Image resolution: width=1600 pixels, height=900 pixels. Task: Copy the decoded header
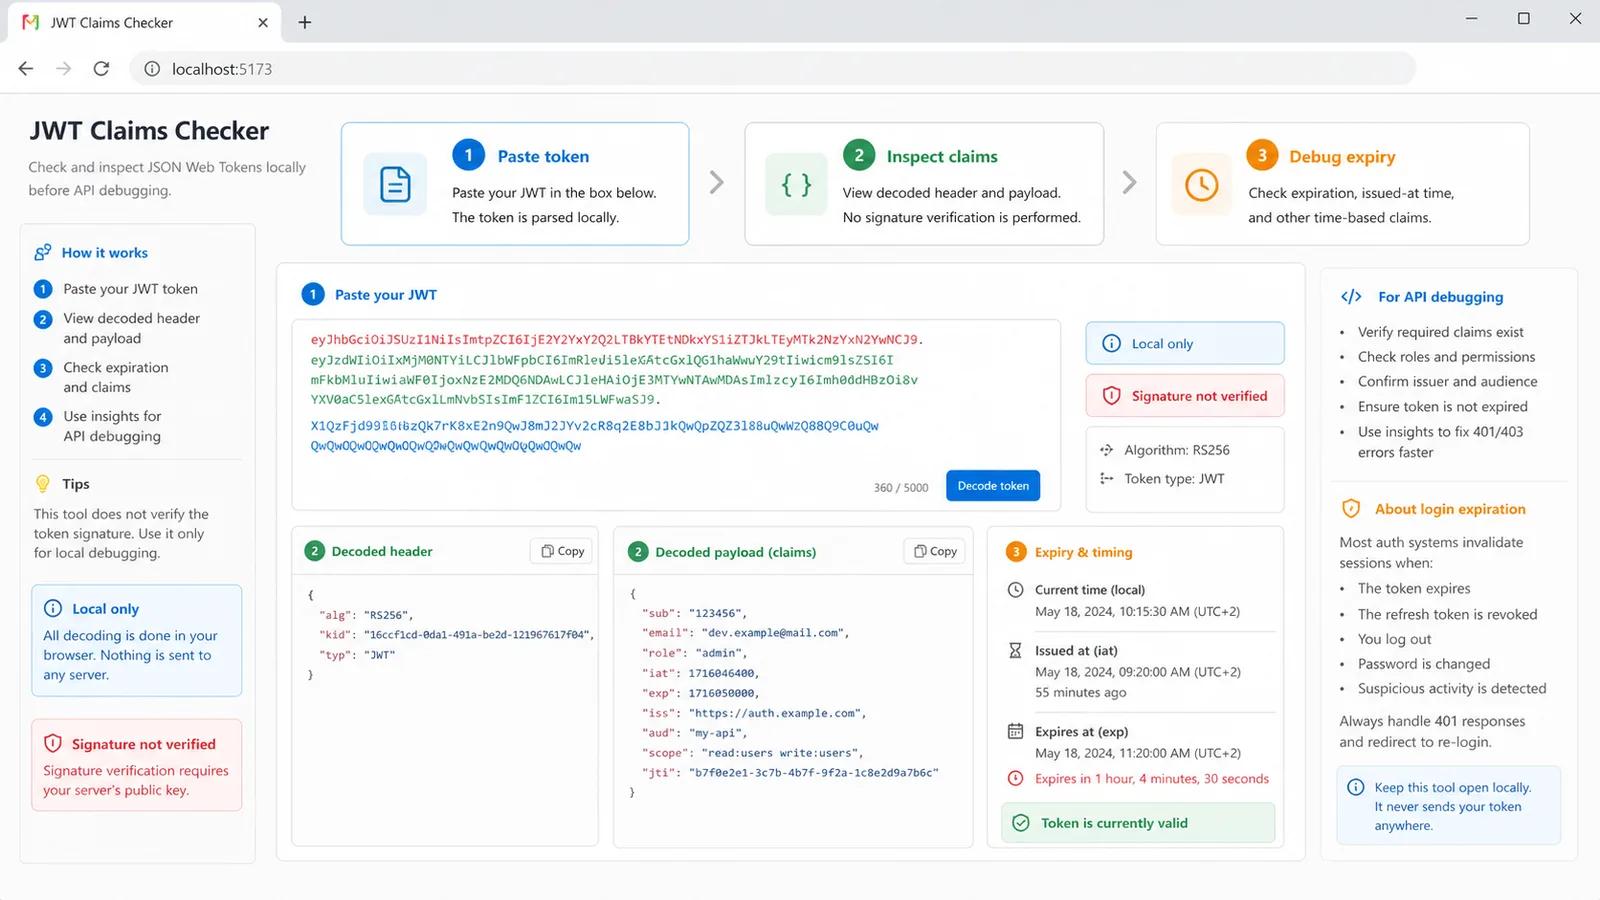tap(563, 551)
